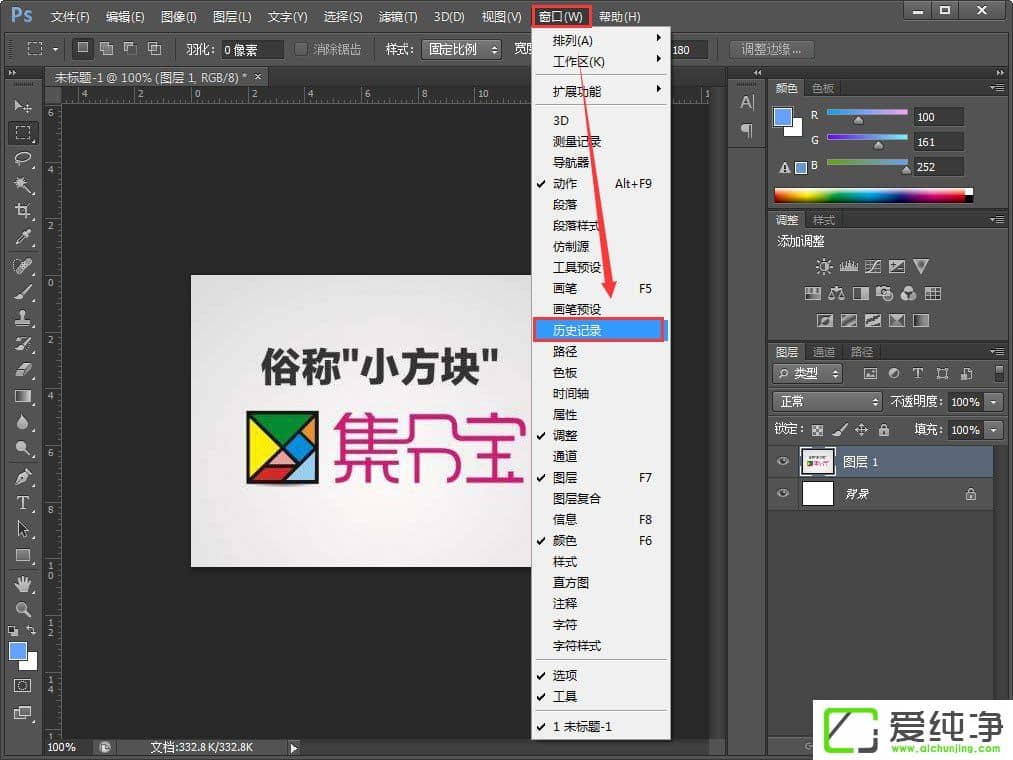Add a Color Balance adjustment

tap(836, 294)
